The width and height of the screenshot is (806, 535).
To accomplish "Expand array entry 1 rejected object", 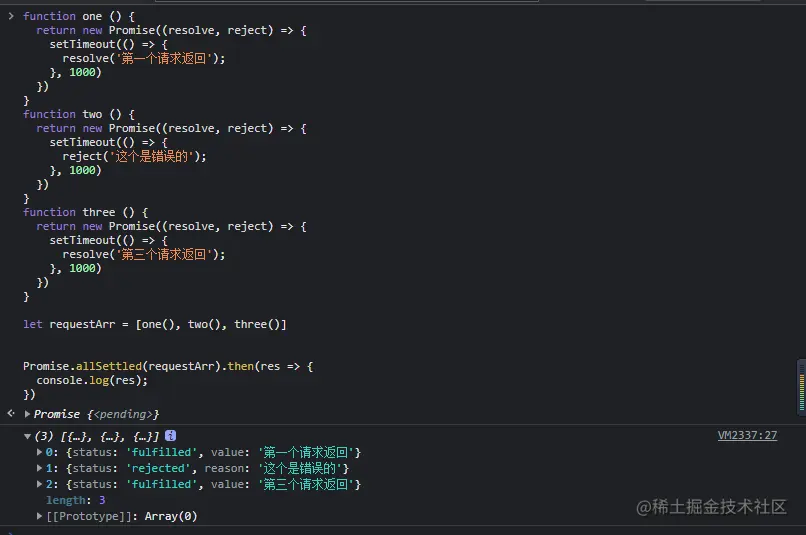I will [39, 468].
